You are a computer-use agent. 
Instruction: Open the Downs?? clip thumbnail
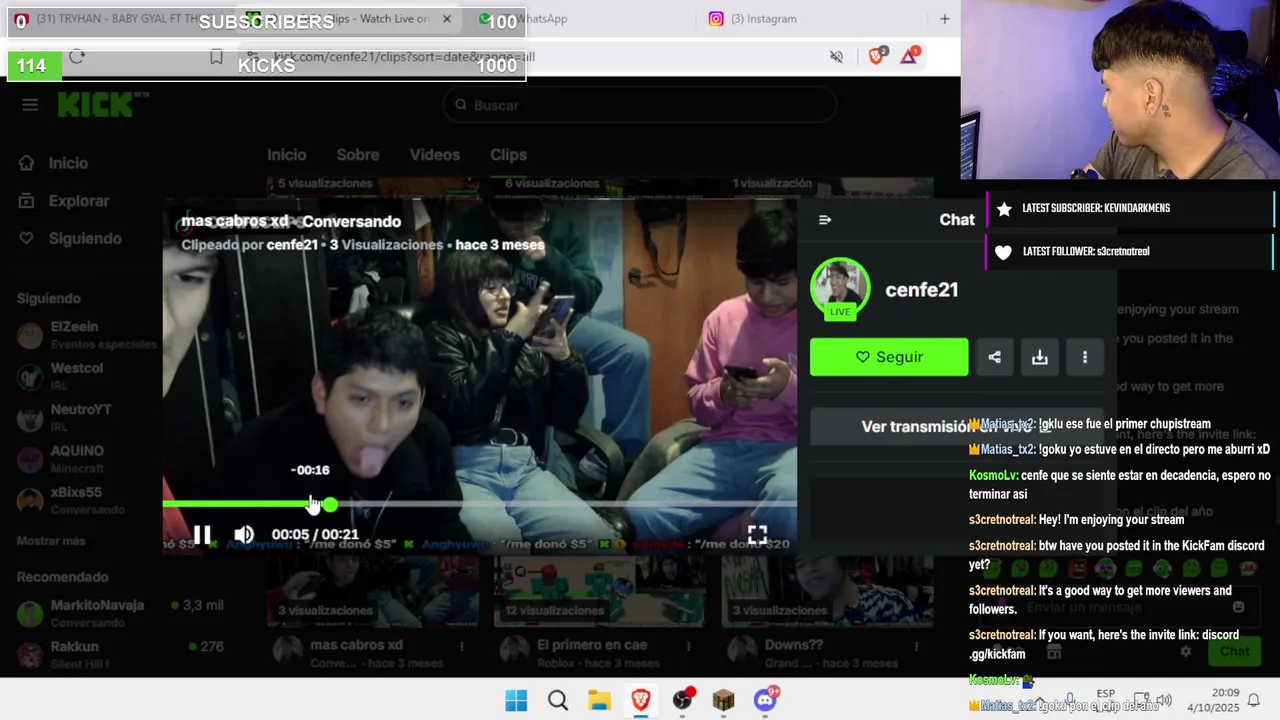click(x=827, y=590)
